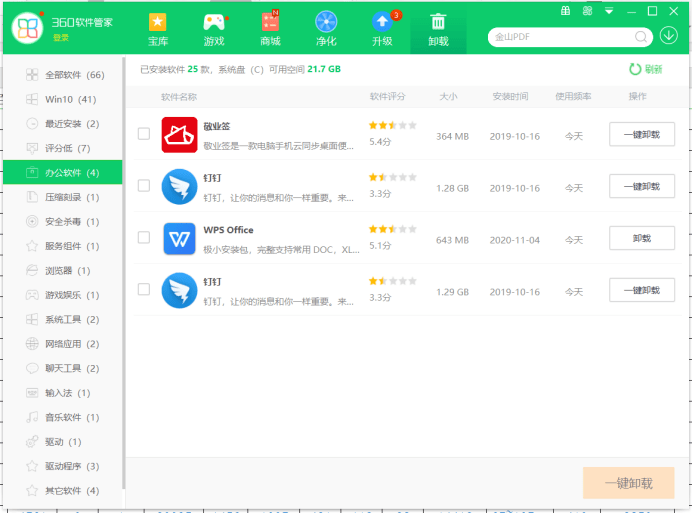
Task: Click the 360软件管家 logo icon
Action: point(27,28)
